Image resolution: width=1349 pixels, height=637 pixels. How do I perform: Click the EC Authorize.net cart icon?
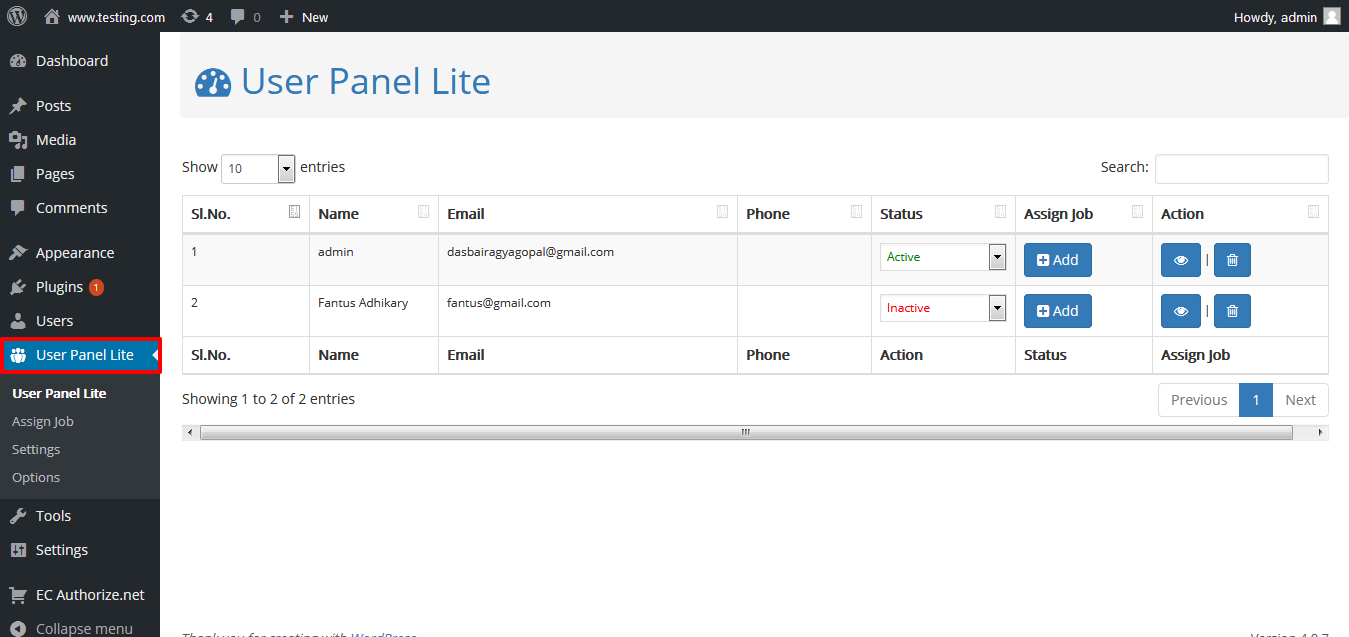point(18,595)
